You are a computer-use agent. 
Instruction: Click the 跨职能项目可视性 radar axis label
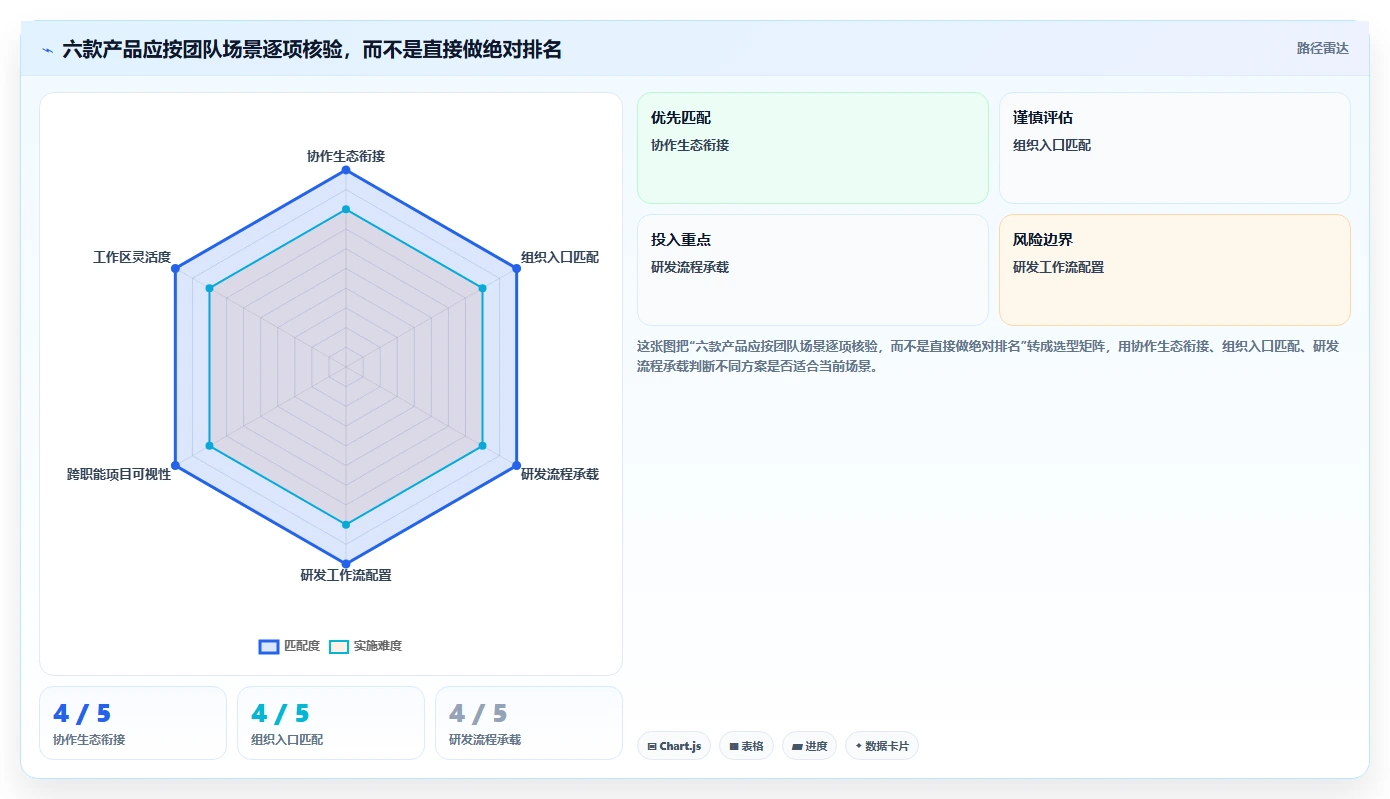tap(119, 474)
